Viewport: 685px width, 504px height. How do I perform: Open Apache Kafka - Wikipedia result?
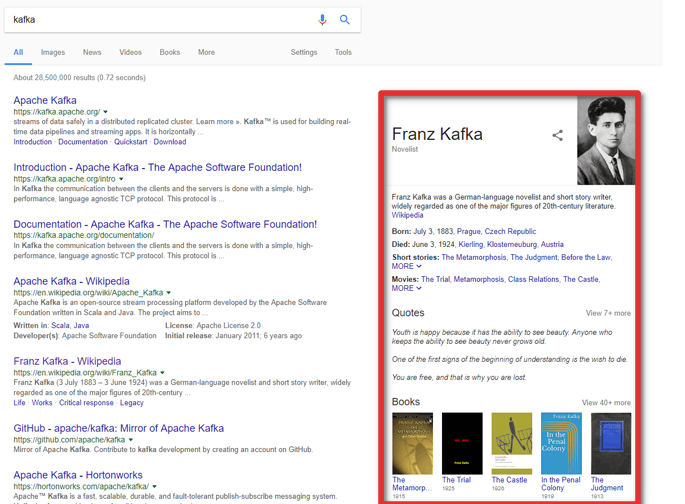tap(71, 281)
